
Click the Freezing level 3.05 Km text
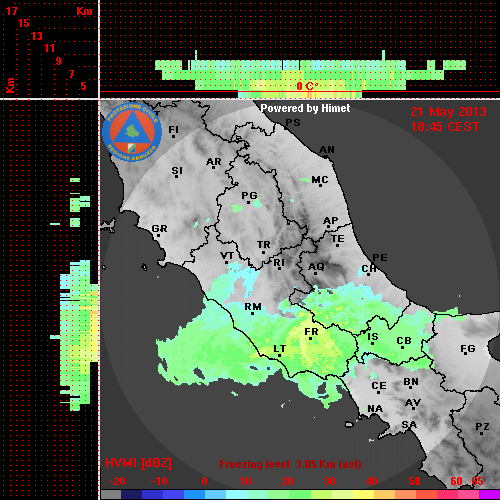pyautogui.click(x=290, y=464)
